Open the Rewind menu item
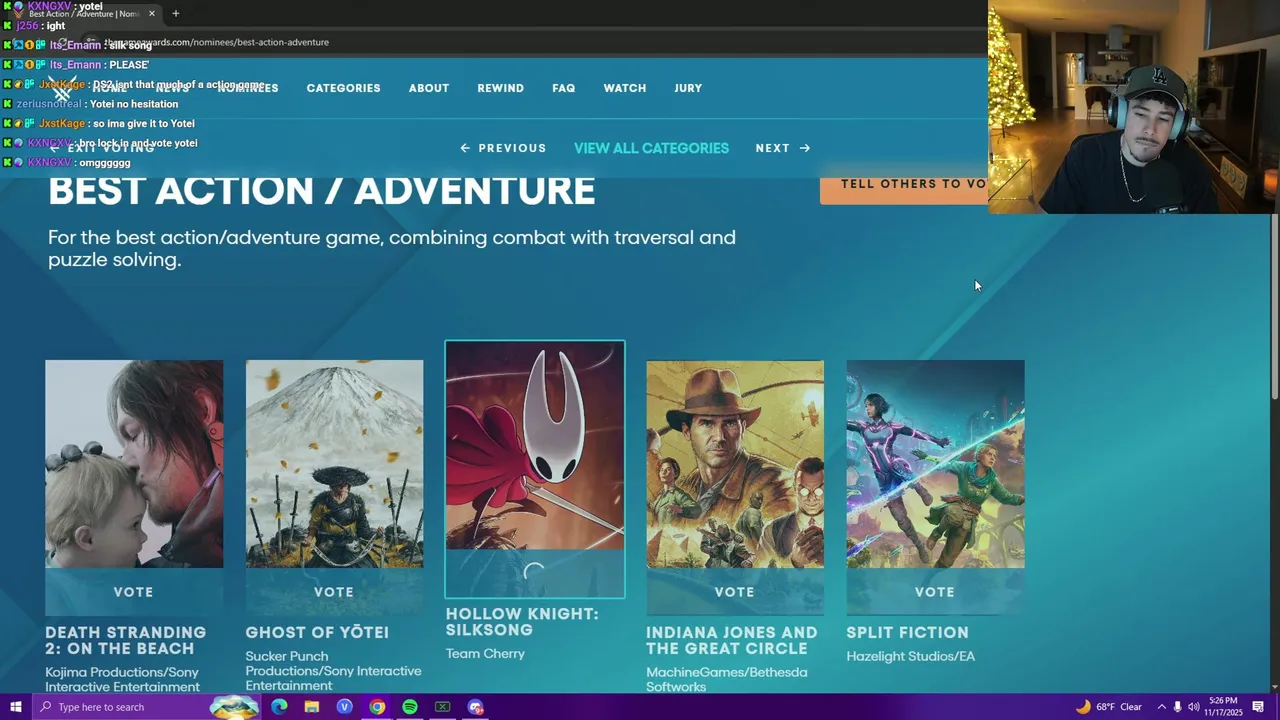Image resolution: width=1280 pixels, height=720 pixels. coord(500,88)
